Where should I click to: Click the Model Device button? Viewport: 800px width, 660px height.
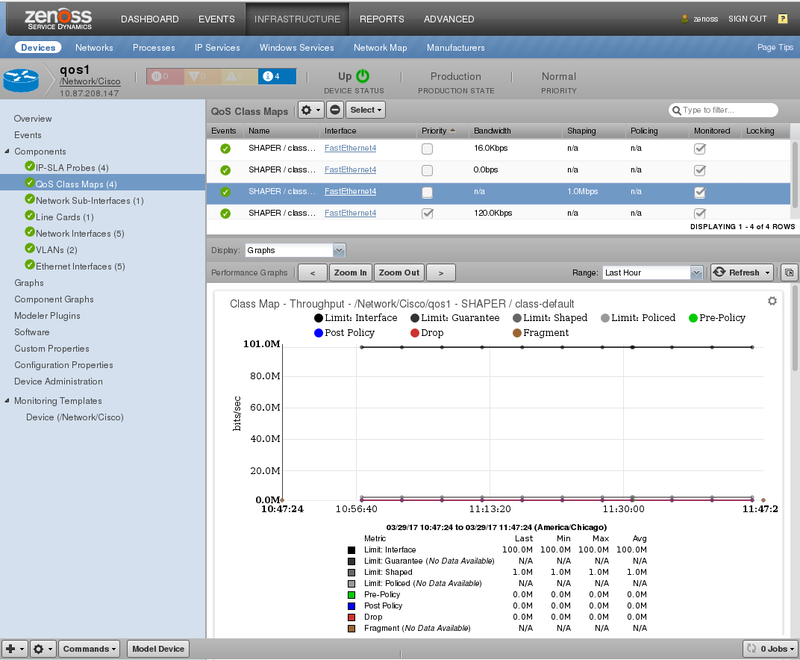(158, 649)
